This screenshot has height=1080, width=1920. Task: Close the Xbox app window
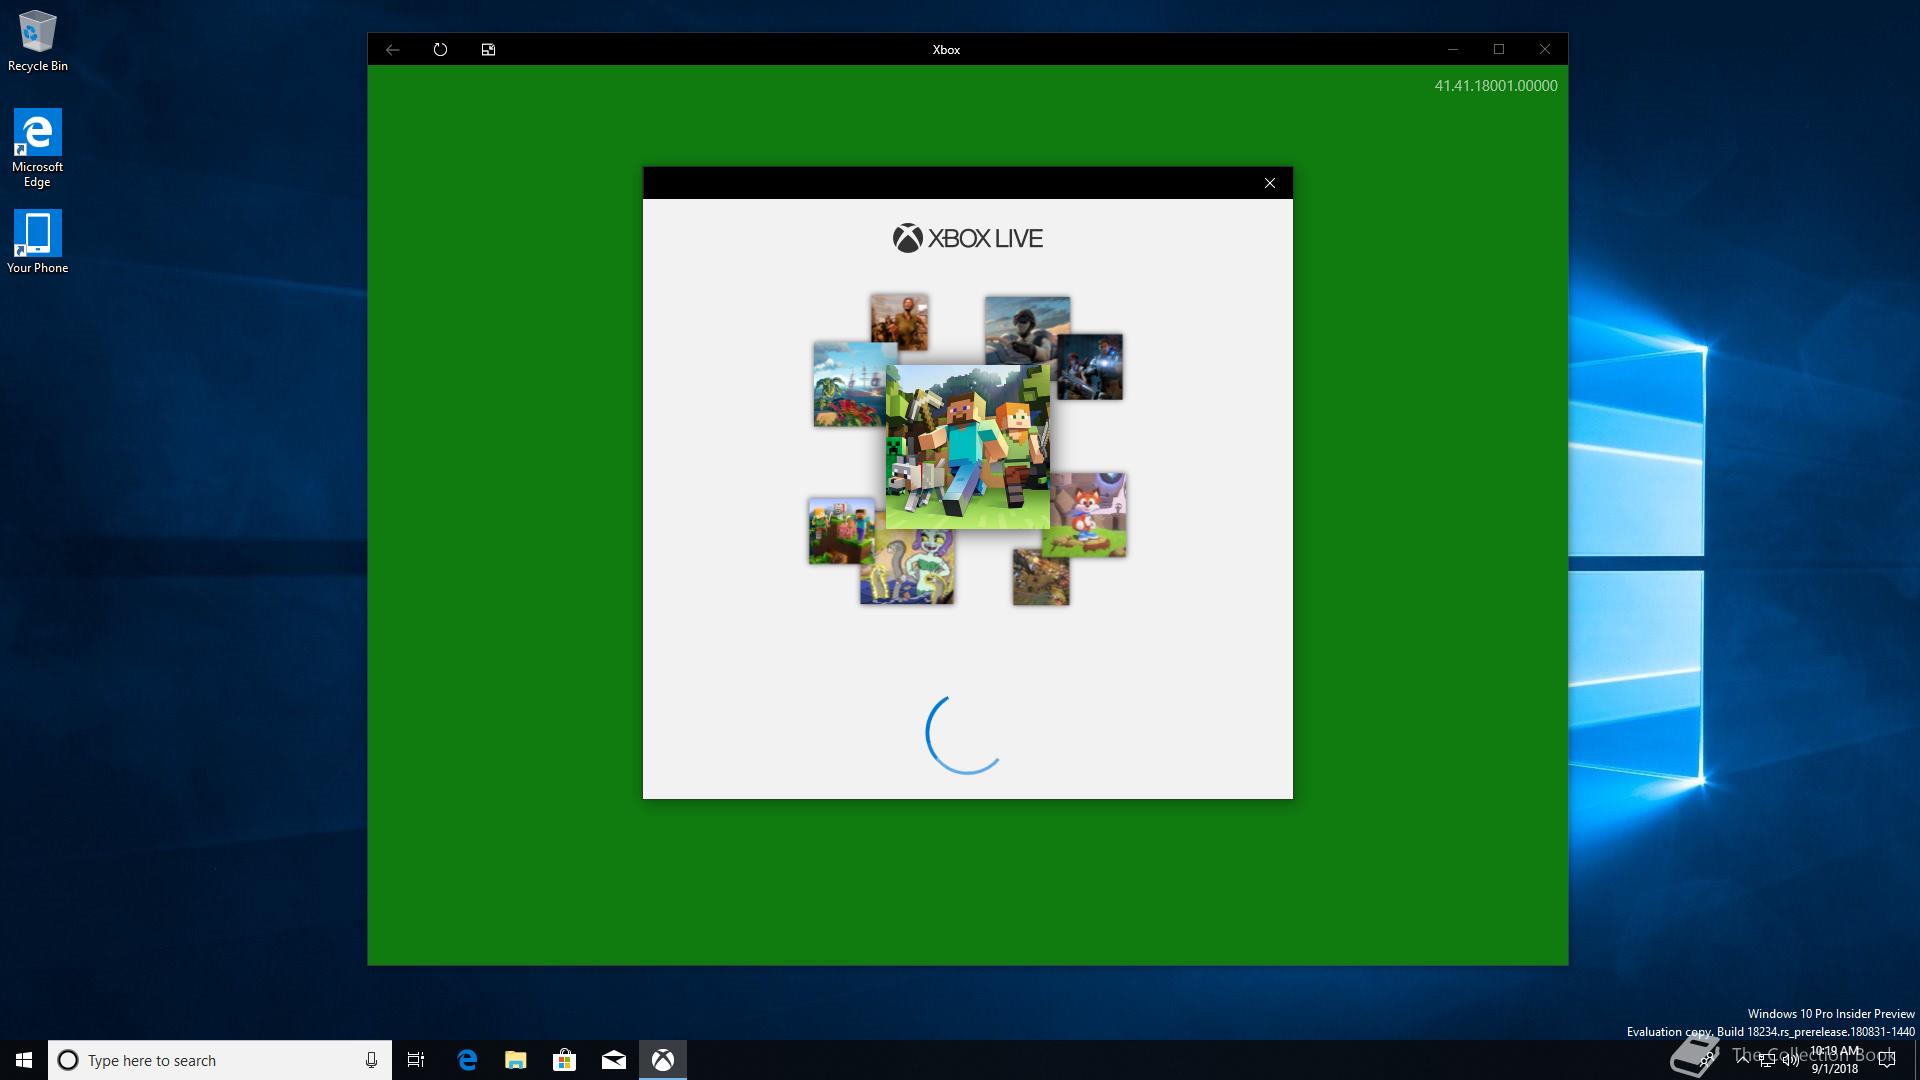[x=1545, y=49]
